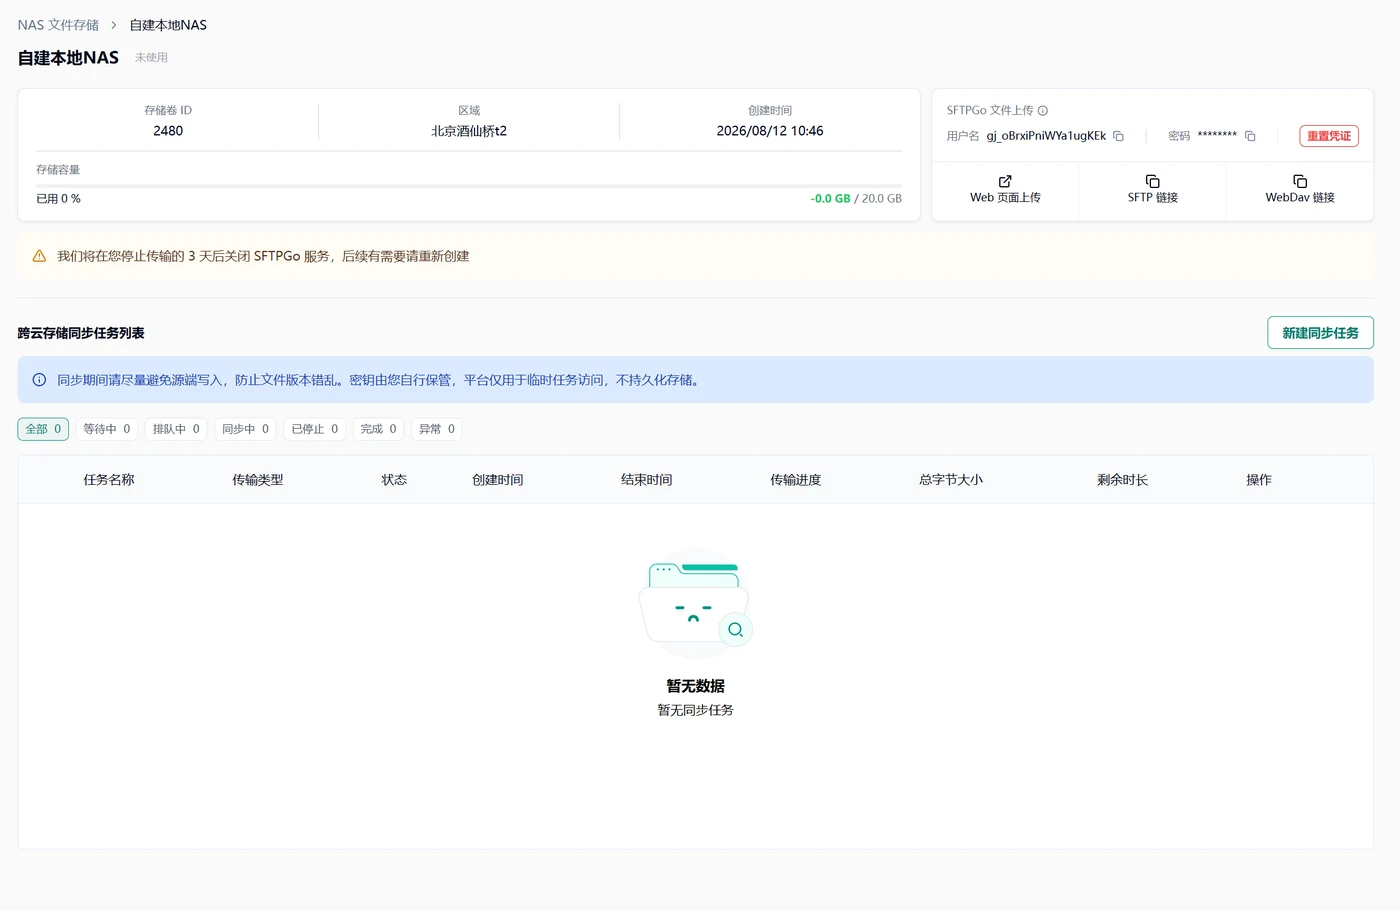Select the 同步中 filter tab
This screenshot has width=1400, height=911.
[245, 429]
